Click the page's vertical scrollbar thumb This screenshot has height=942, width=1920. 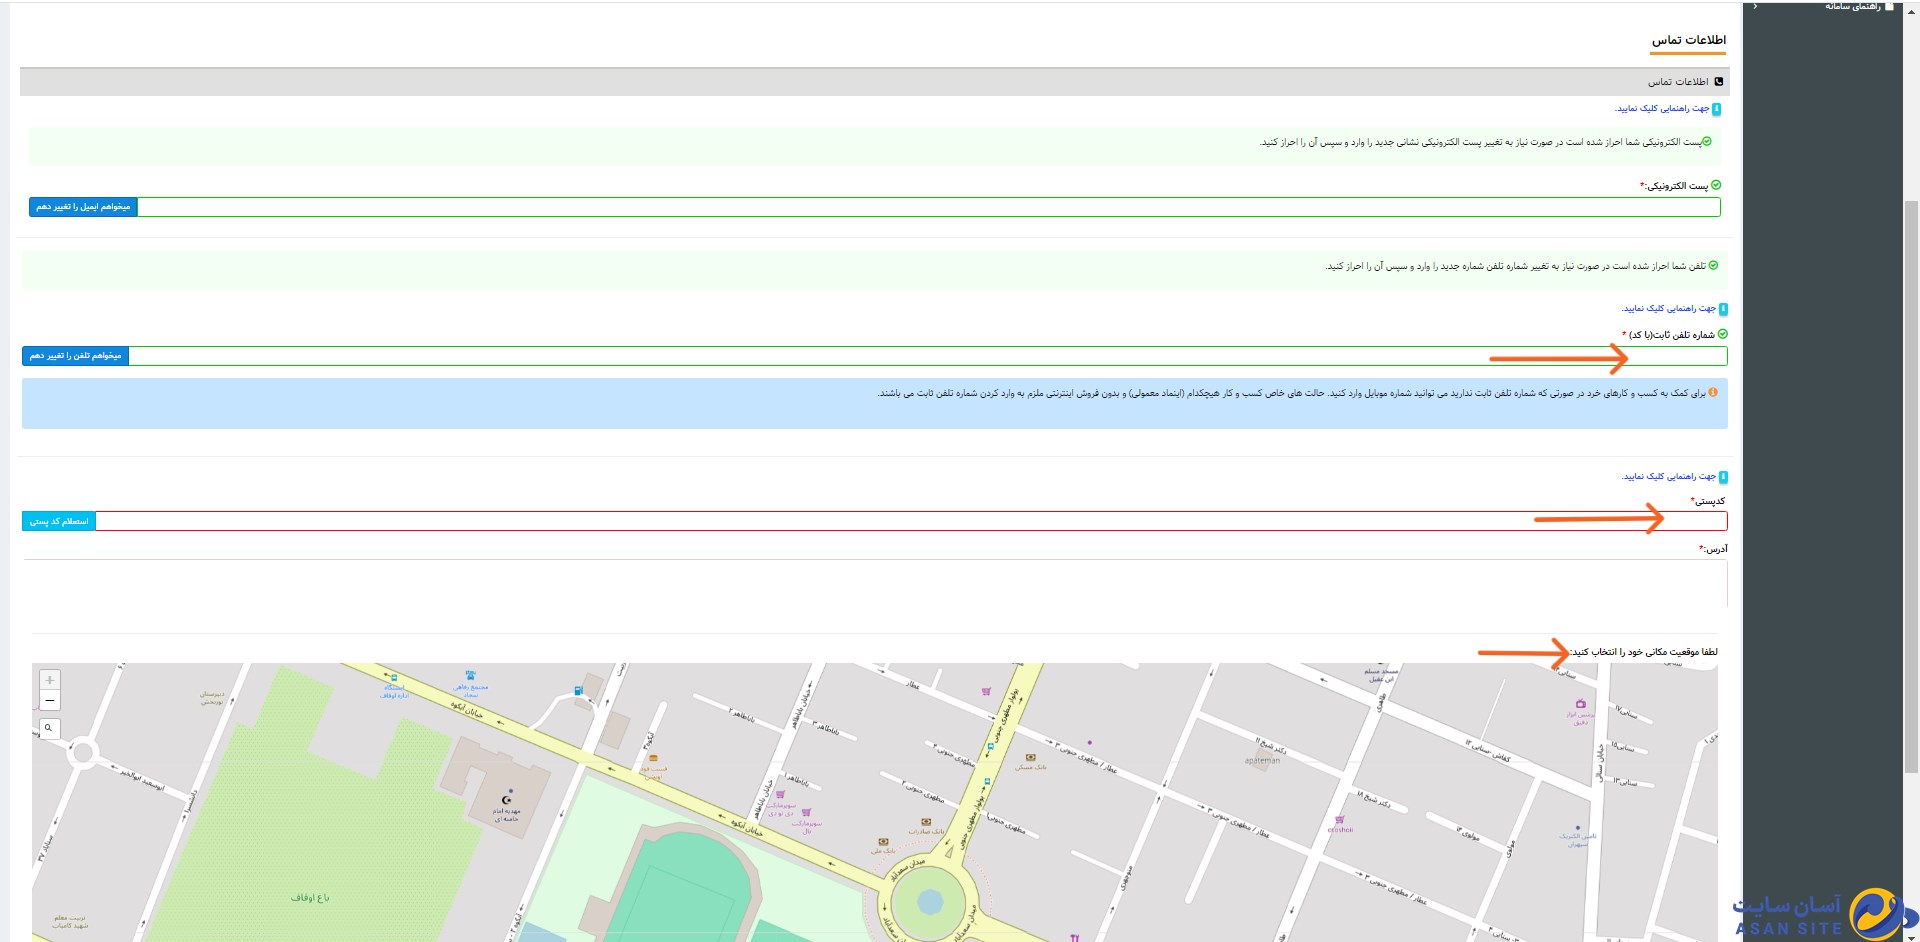[1911, 480]
